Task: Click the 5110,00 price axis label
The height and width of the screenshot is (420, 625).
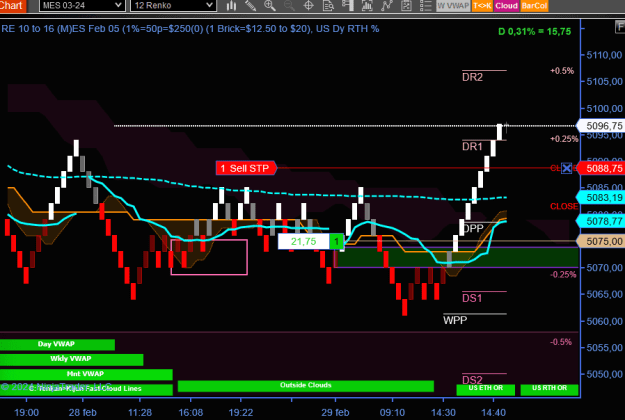Action: click(x=604, y=55)
